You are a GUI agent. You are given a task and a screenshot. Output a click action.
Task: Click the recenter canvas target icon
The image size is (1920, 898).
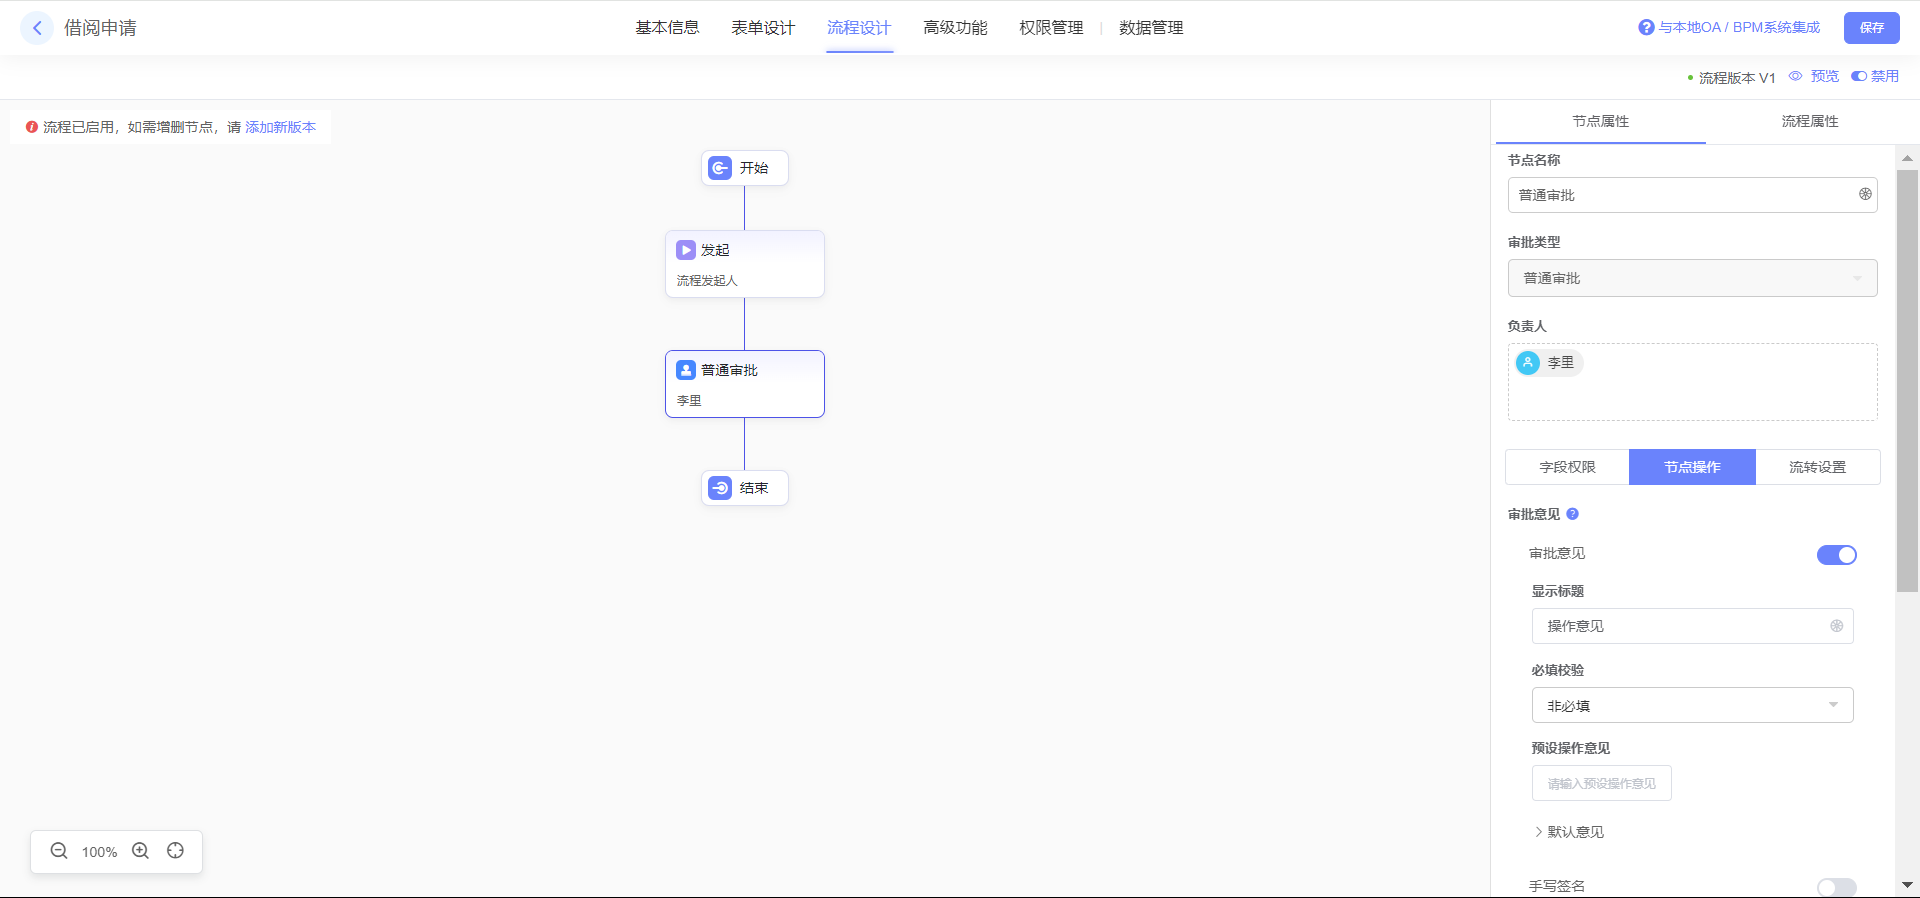click(x=176, y=851)
